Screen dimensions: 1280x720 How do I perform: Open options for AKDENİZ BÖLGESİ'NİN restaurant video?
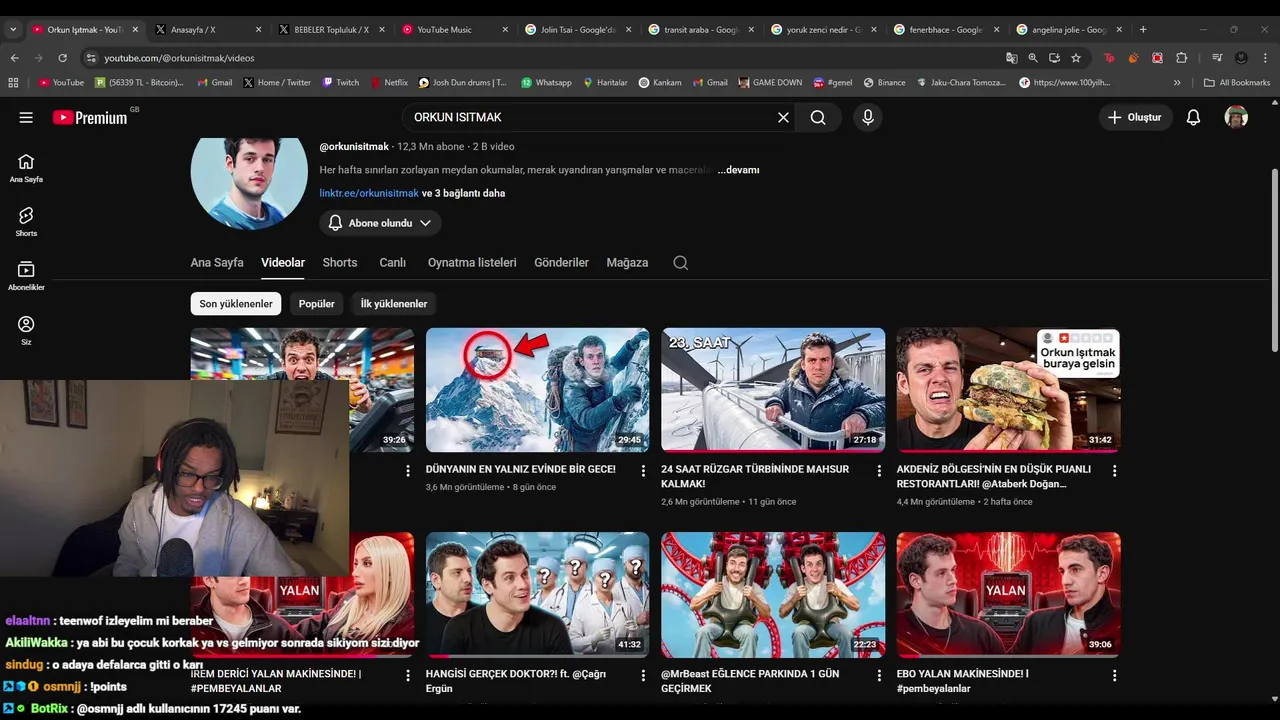(x=1114, y=470)
